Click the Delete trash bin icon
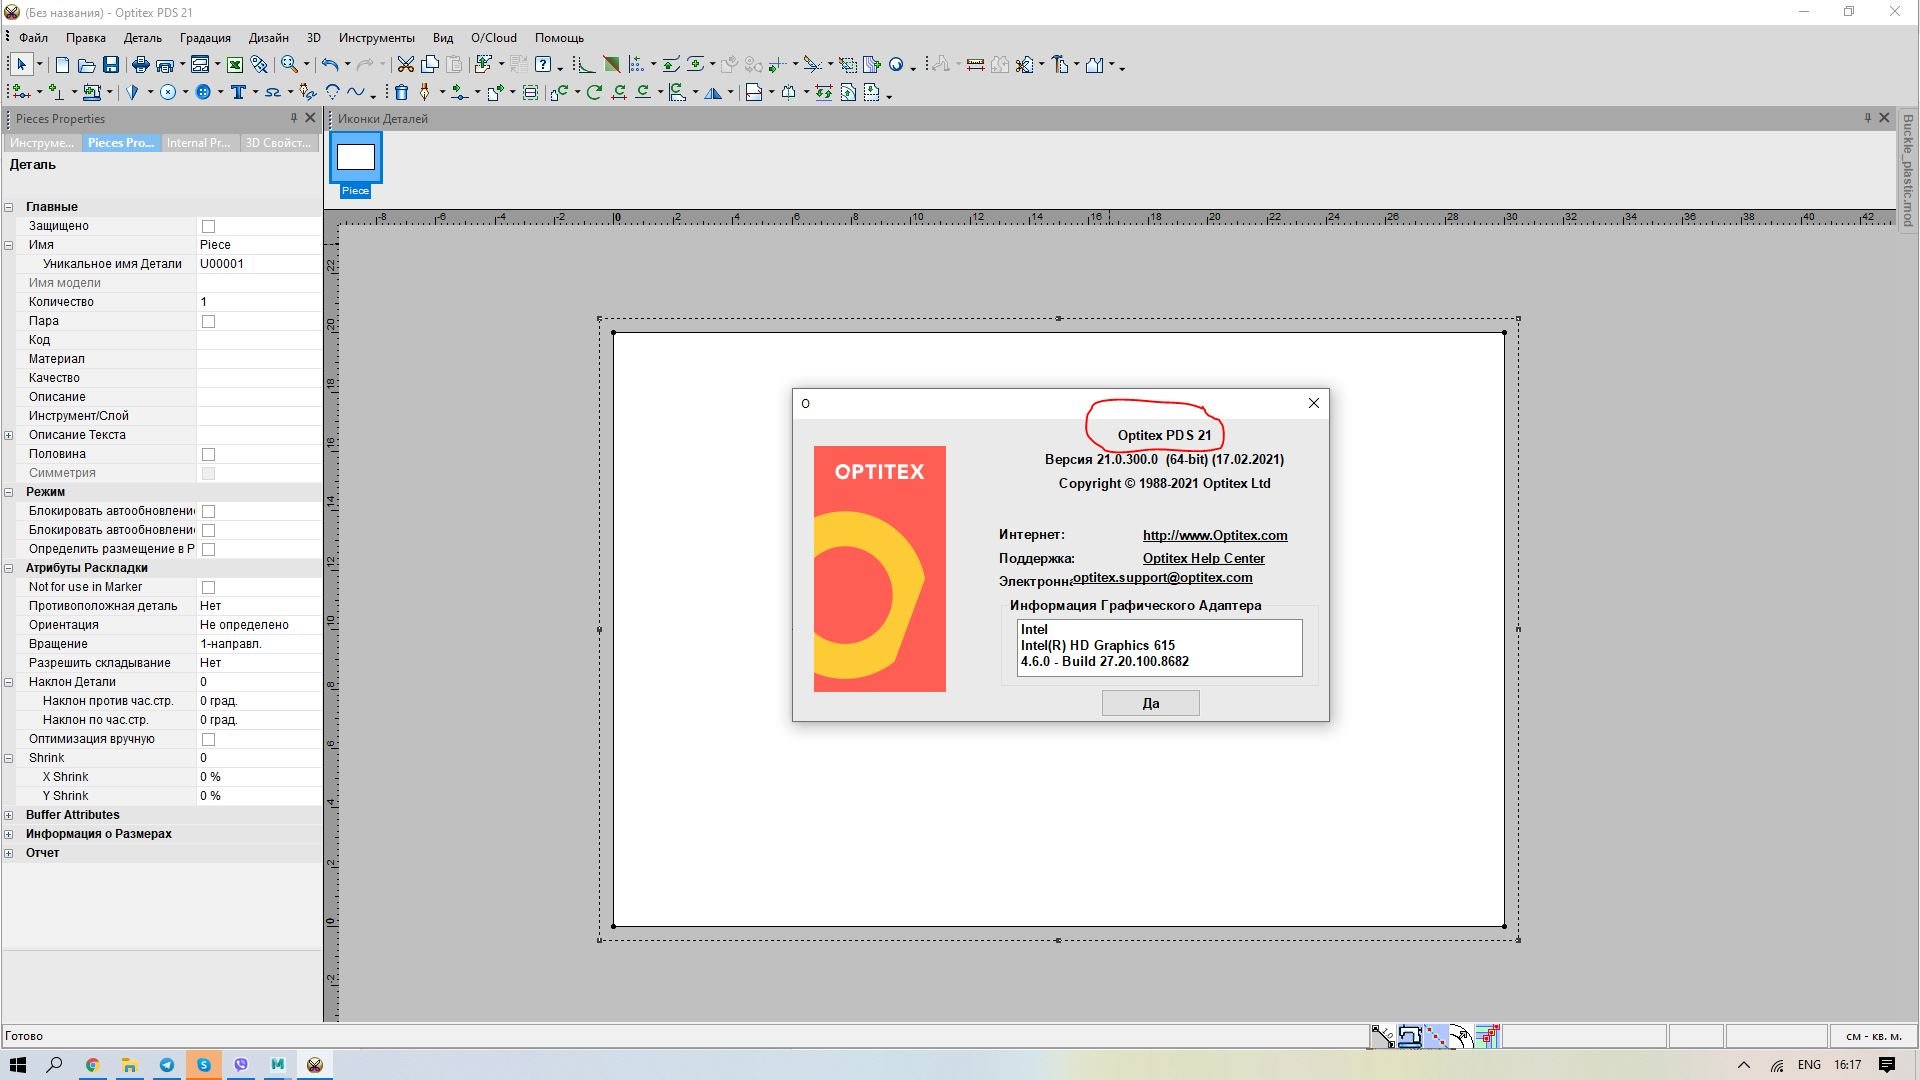This screenshot has height=1080, width=1920. point(401,92)
